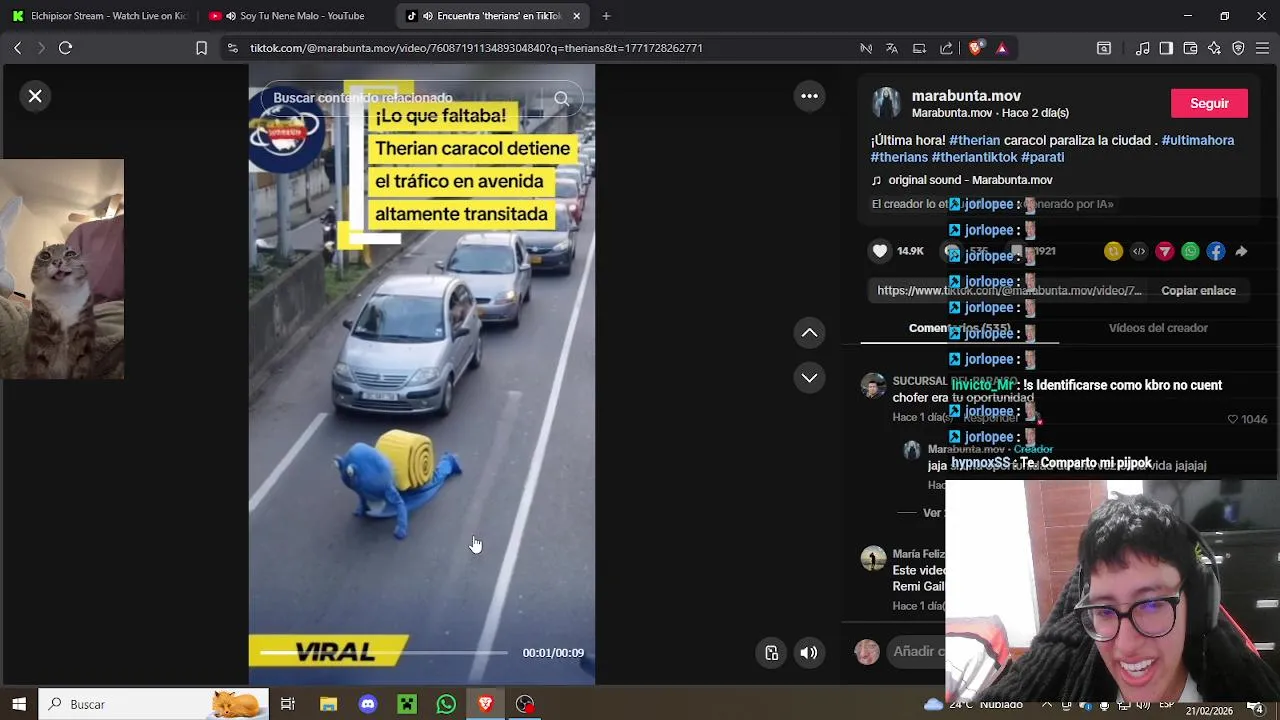Open Discord from the taskbar
The width and height of the screenshot is (1280, 720).
pos(367,704)
